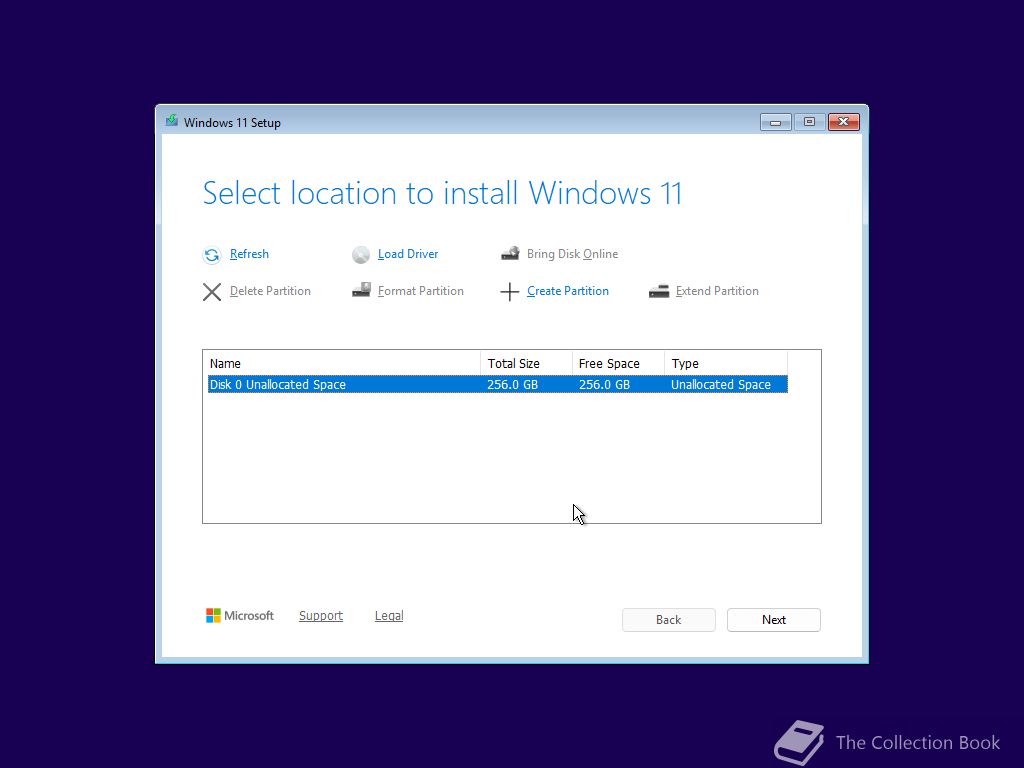
Task: Click the Delete Partition label
Action: [270, 291]
